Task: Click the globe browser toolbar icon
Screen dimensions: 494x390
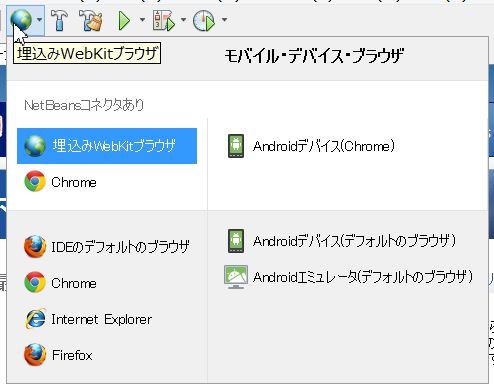Action: point(21,20)
